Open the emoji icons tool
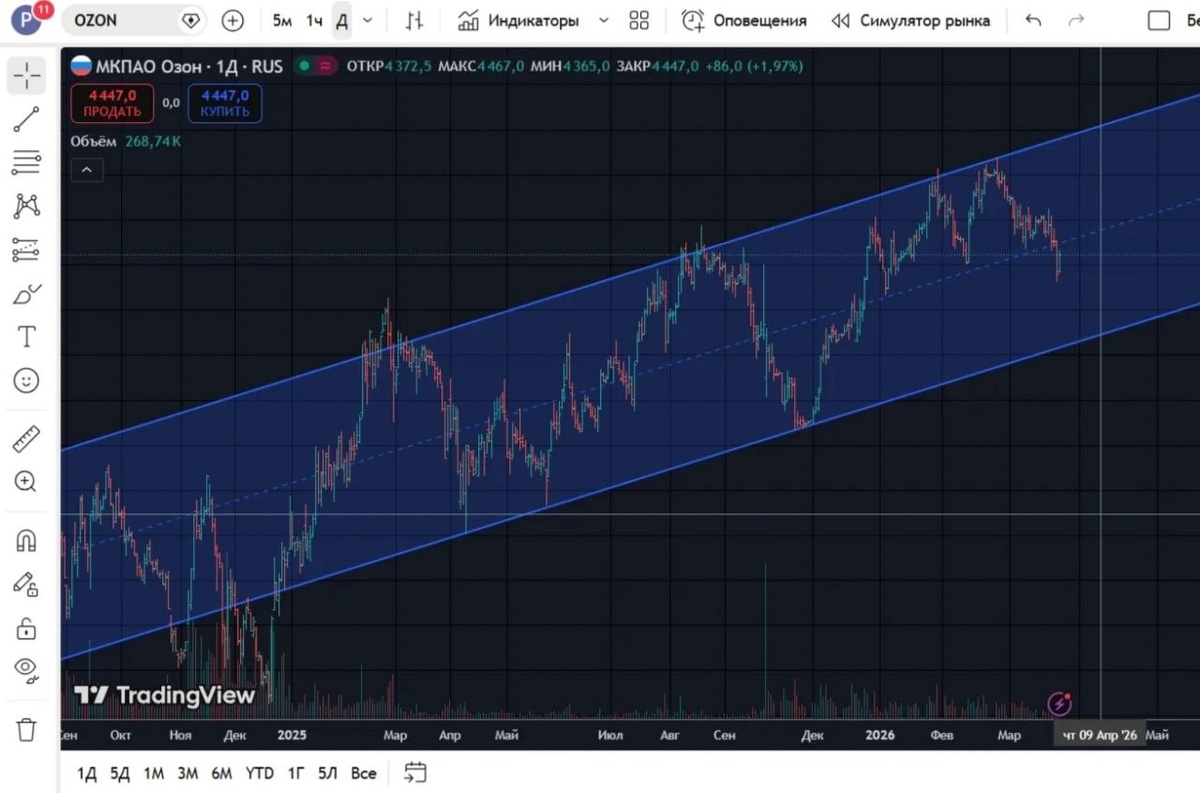This screenshot has width=1200, height=793. pyautogui.click(x=26, y=380)
